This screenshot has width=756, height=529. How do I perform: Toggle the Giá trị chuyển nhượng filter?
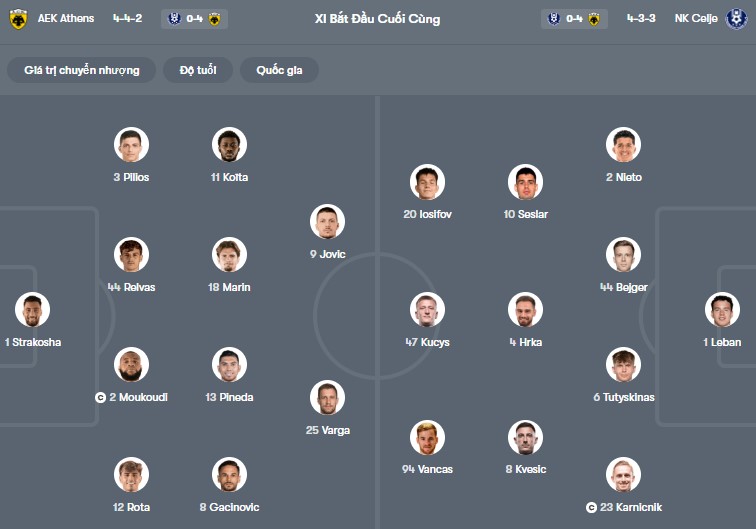[x=82, y=70]
